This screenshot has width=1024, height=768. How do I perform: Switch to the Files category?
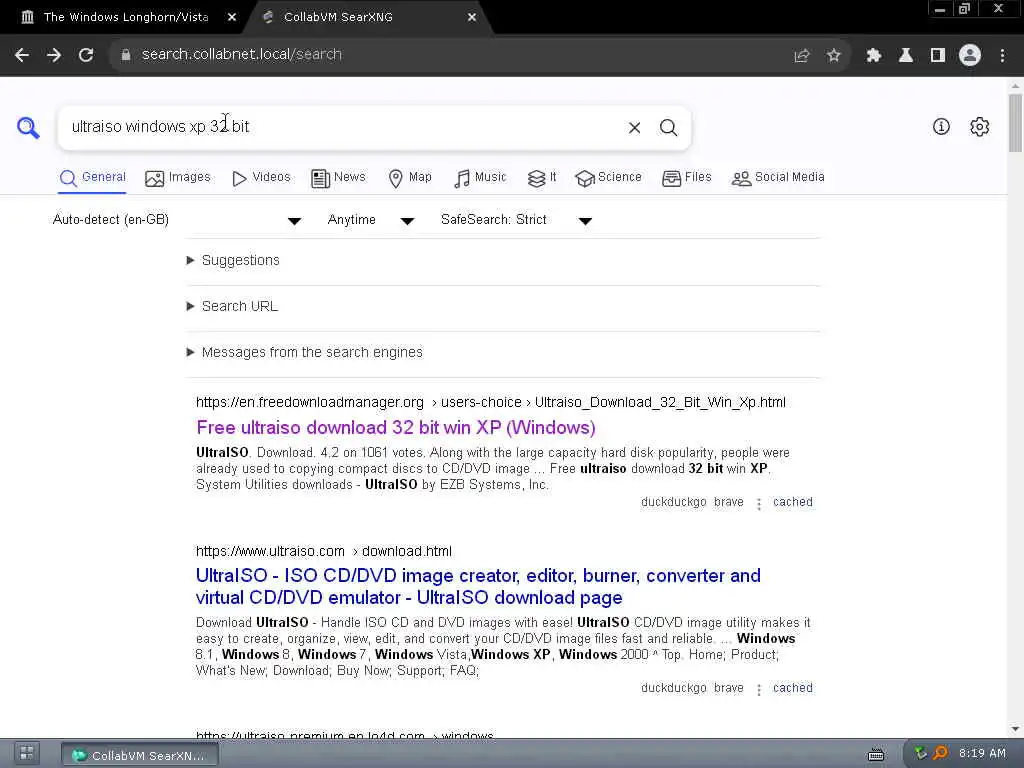pyautogui.click(x=686, y=178)
